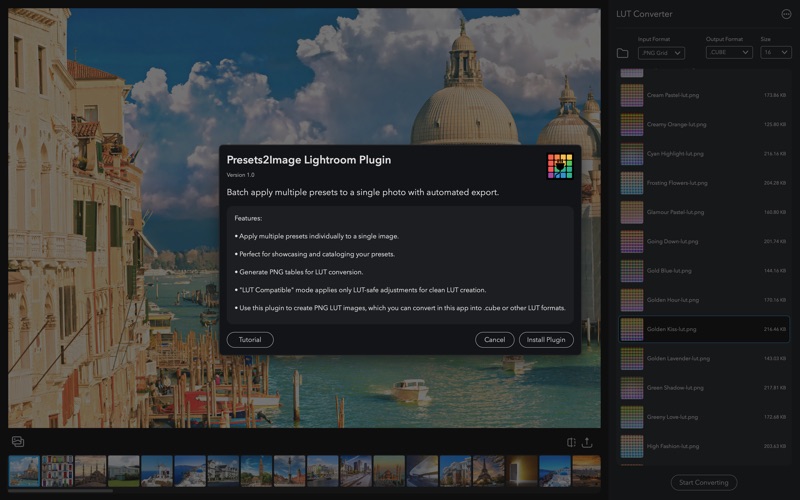Click Golden Hour-lut.png file name

pos(673,300)
